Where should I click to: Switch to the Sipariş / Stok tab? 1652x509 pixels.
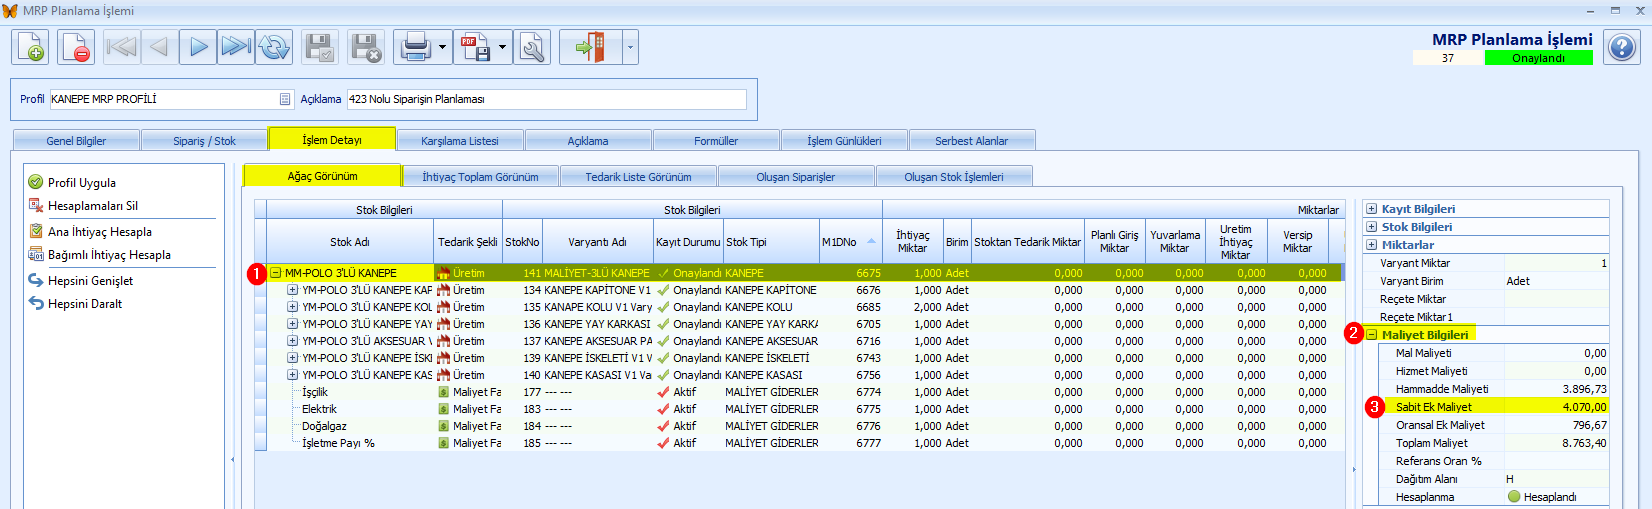[204, 141]
